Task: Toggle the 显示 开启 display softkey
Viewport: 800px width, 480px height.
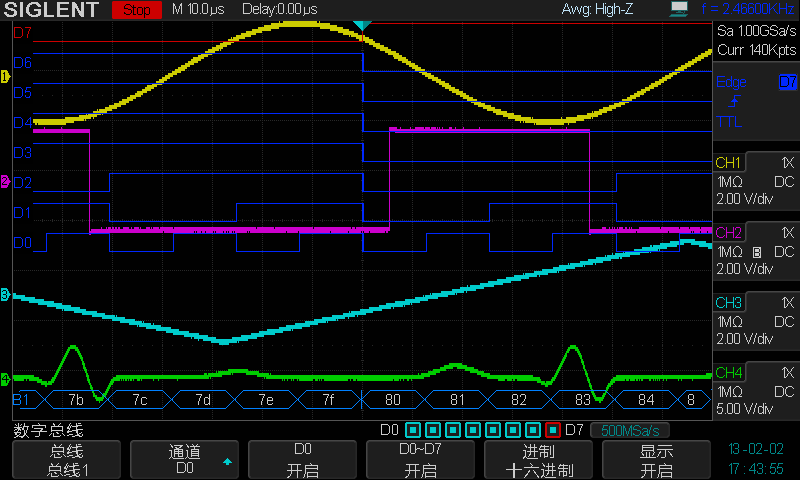Action: click(x=655, y=460)
